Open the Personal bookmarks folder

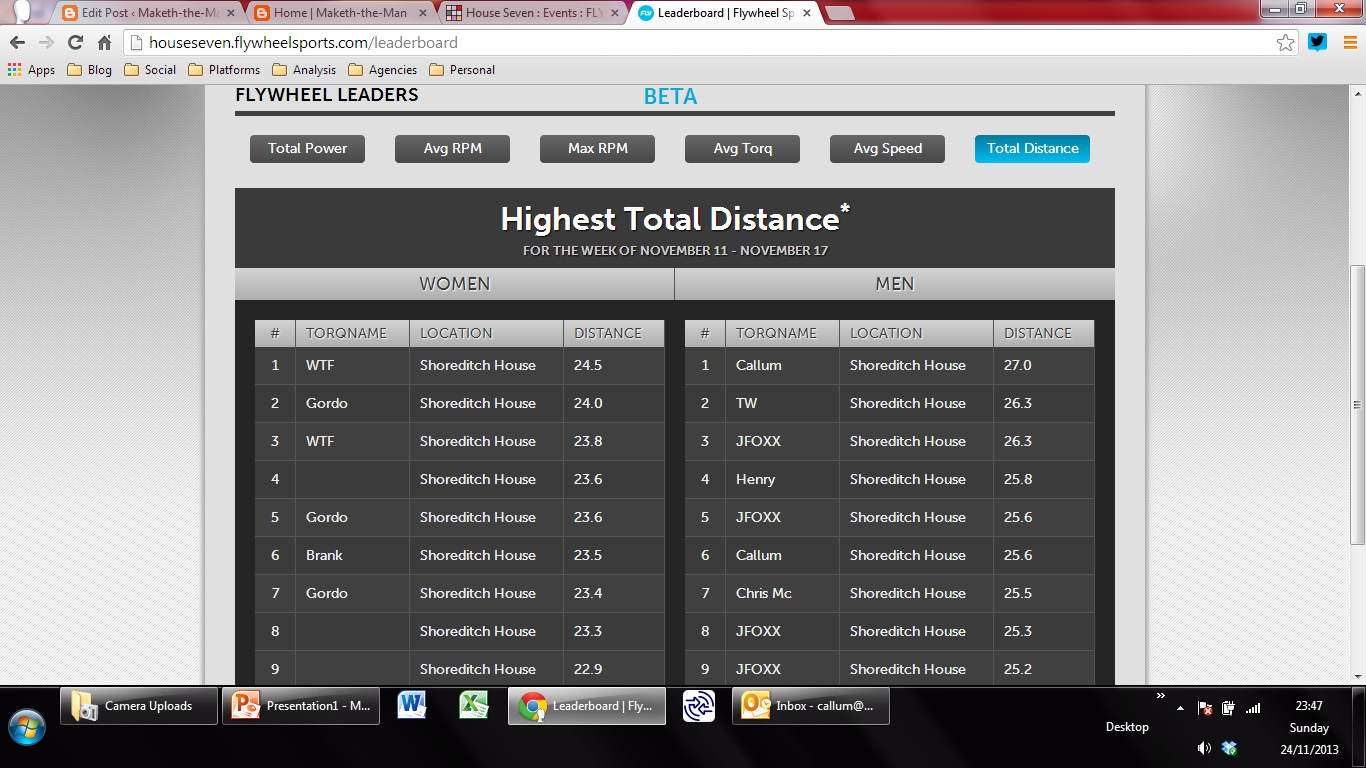pos(462,70)
